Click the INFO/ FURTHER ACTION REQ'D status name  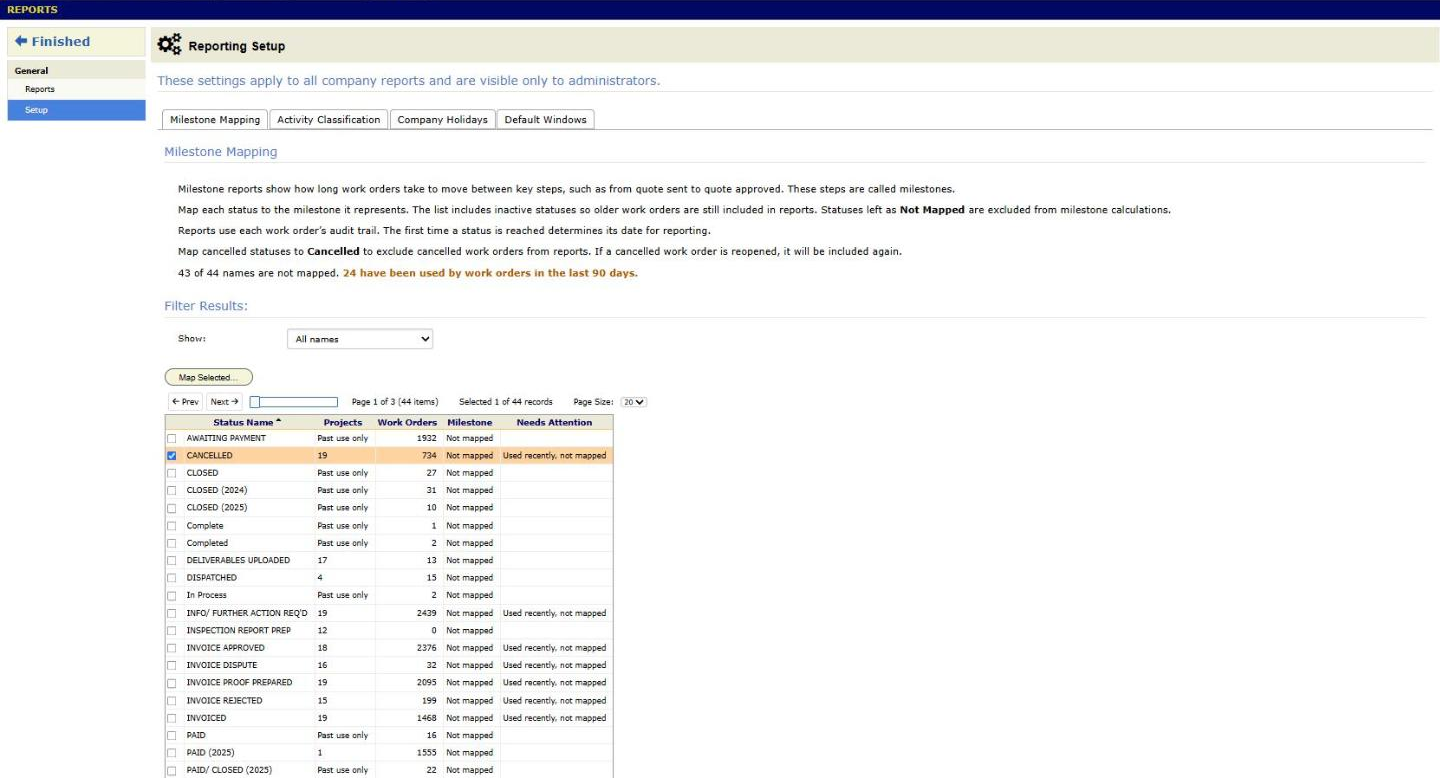pos(247,613)
